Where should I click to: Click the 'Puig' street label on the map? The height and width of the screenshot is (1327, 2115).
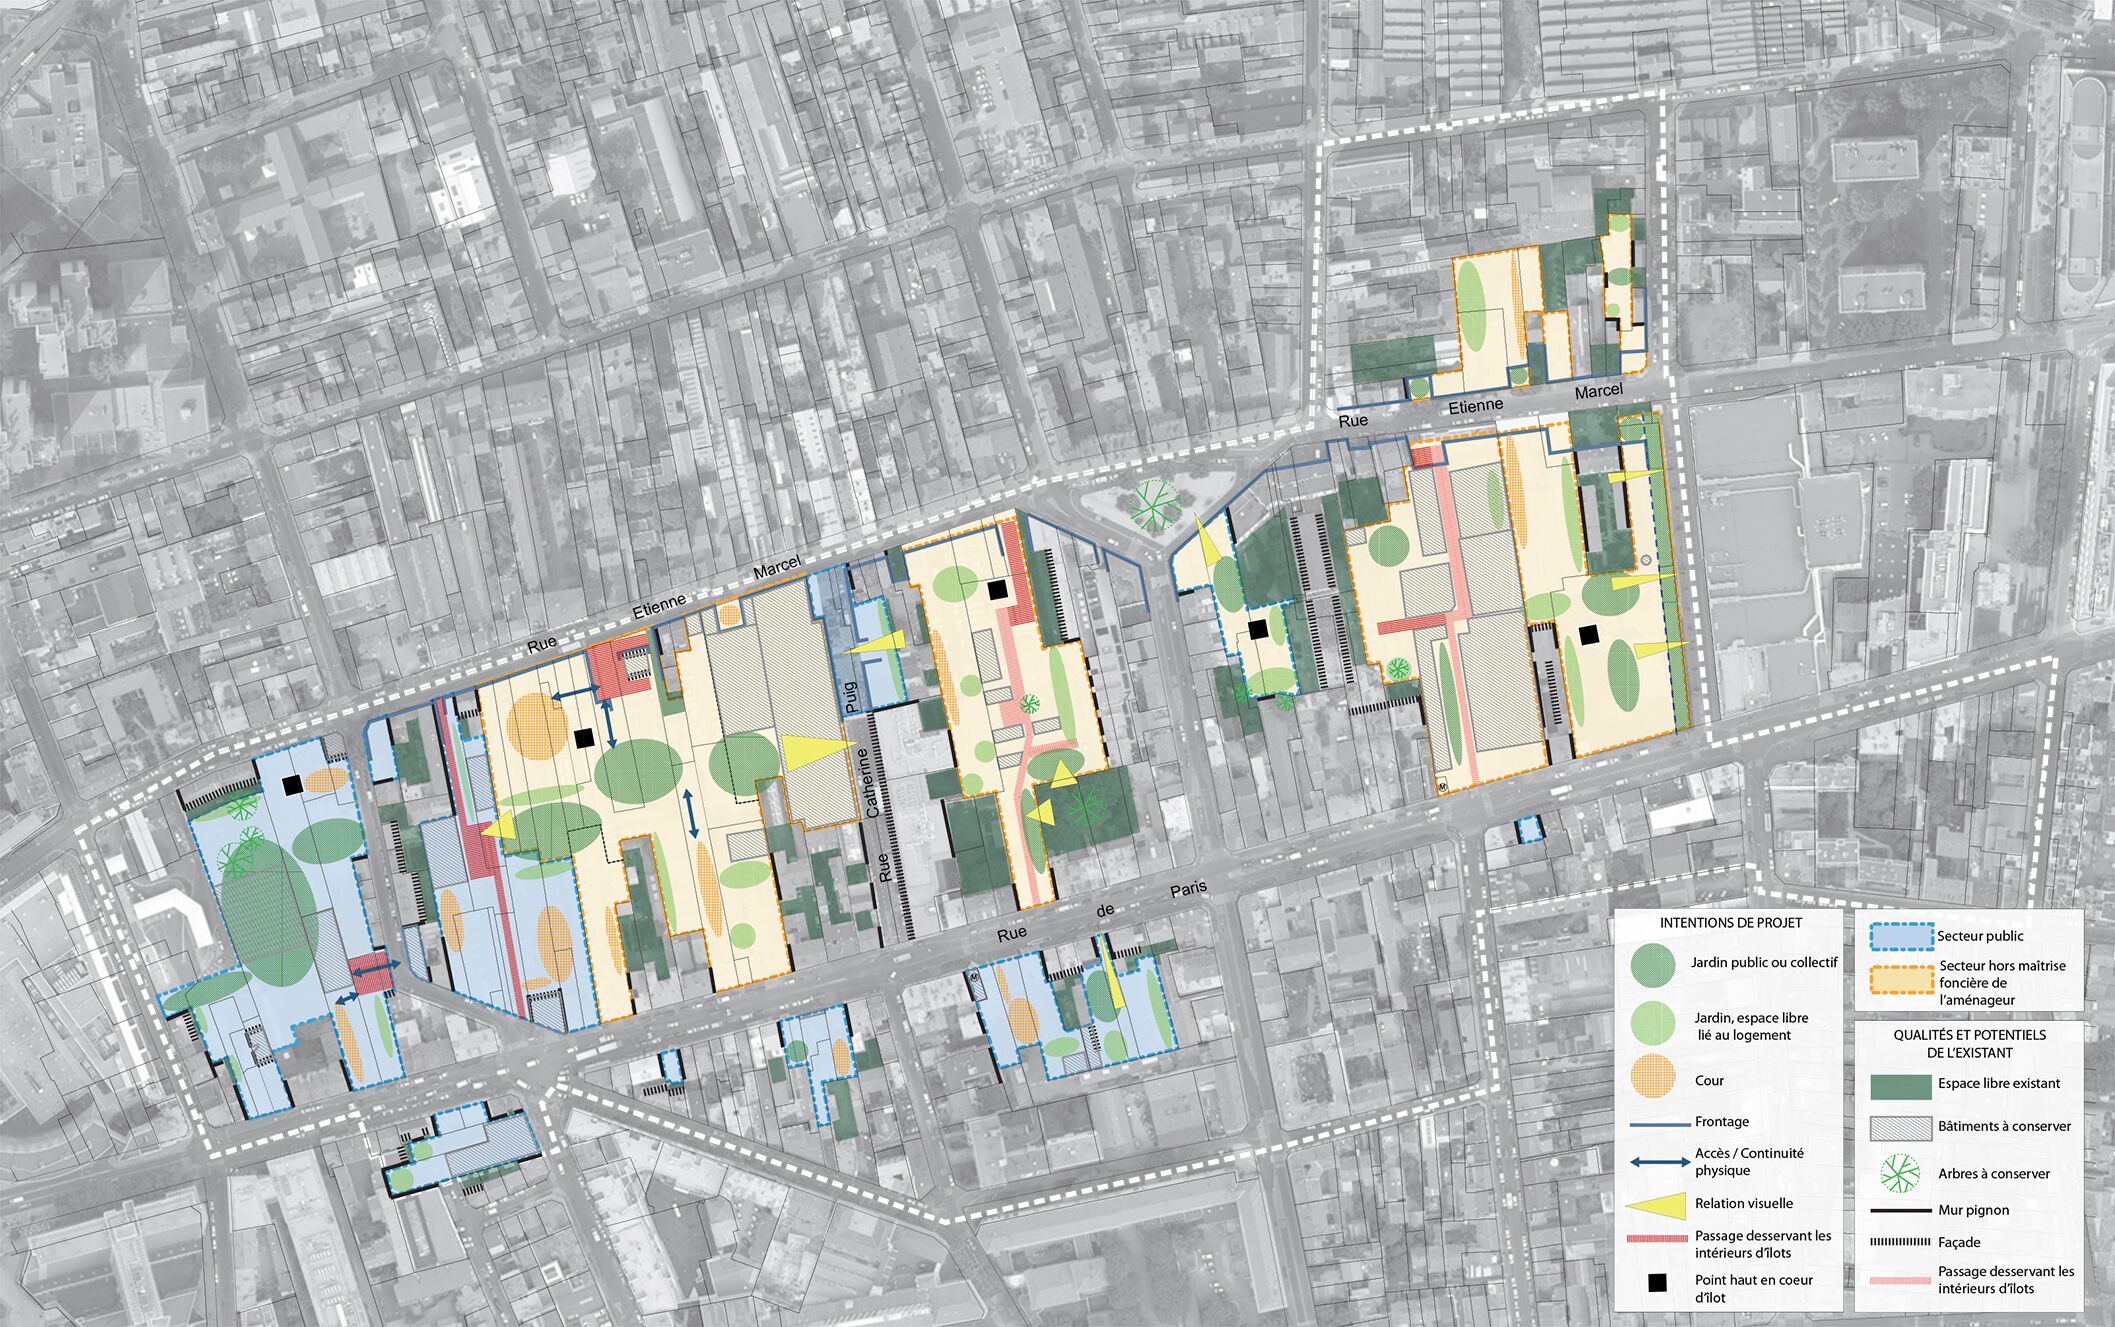click(851, 697)
